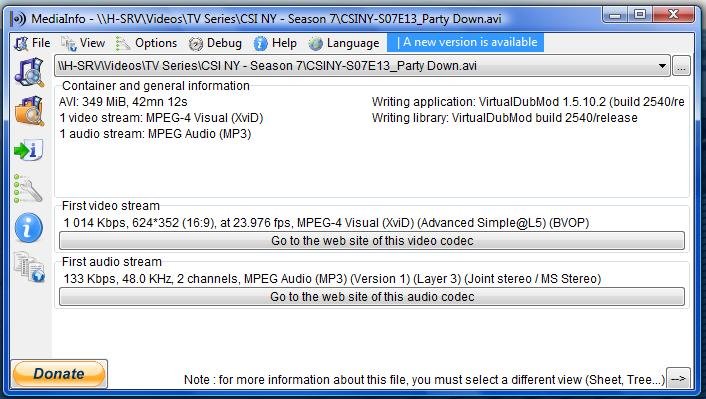Select '1 video stream: MPEG-4 Visual (XviD)' line
Image resolution: width=706 pixels, height=399 pixels.
click(x=161, y=118)
